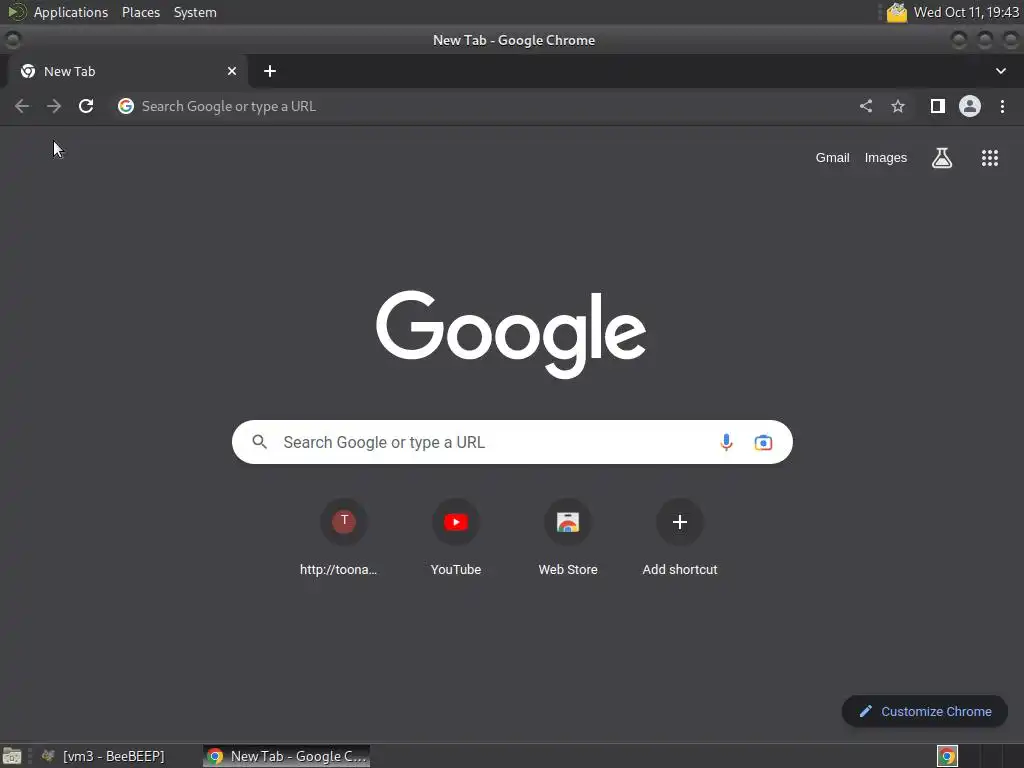The height and width of the screenshot is (768, 1024).
Task: Open the side panel icon
Action: click(x=937, y=106)
